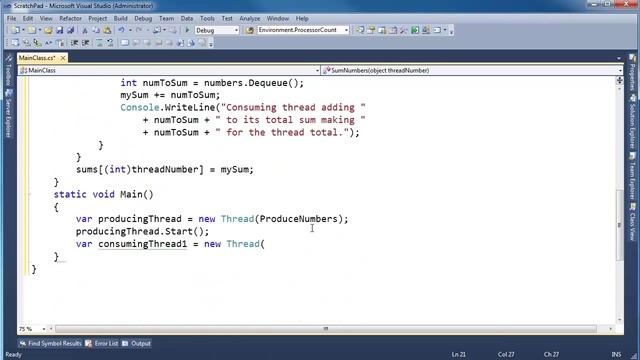Click 'sums[(int)threadNumber] = mySum;' line
640x360 pixels.
pyautogui.click(x=165, y=169)
